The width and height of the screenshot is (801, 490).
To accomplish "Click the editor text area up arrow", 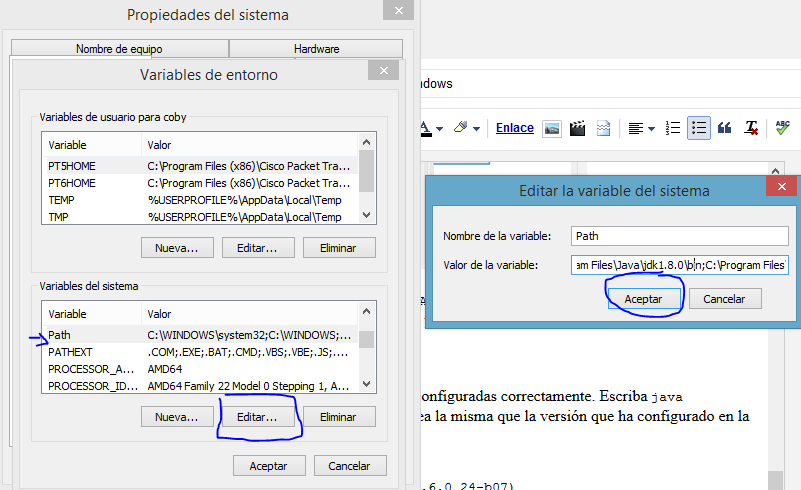I will (x=775, y=170).
